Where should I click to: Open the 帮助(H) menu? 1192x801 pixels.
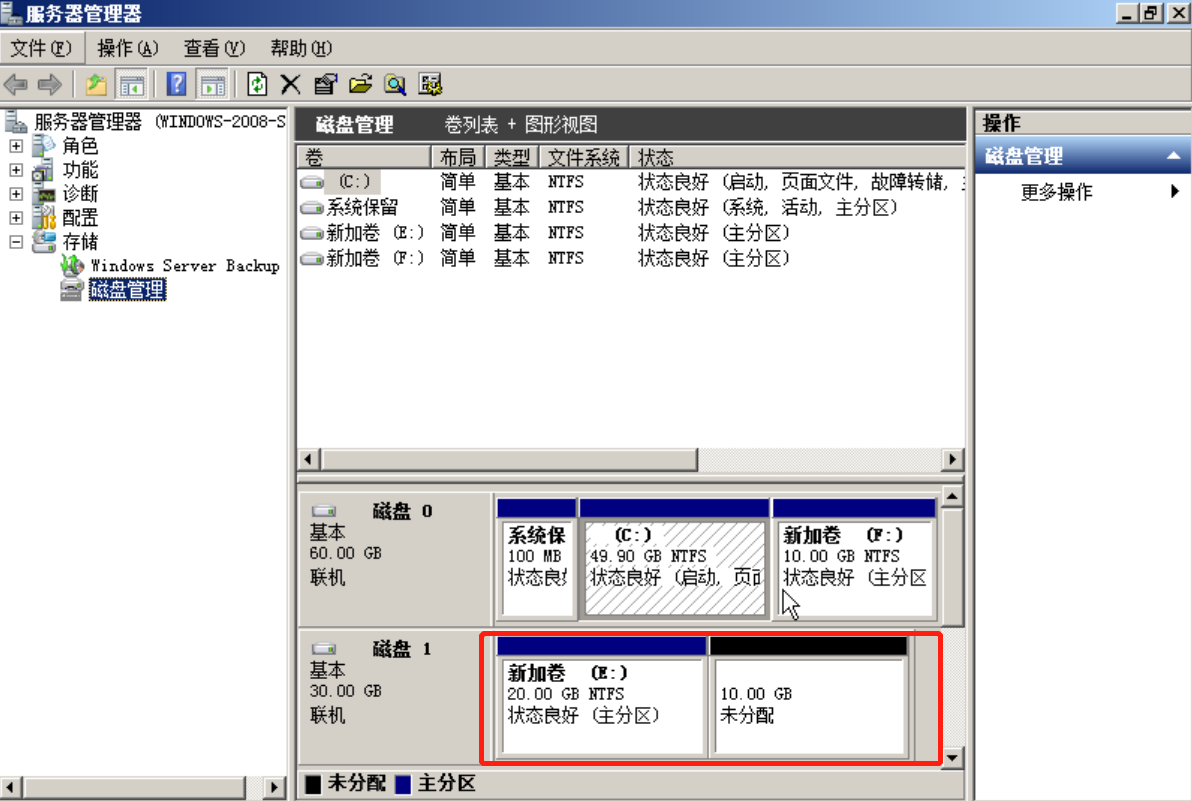301,49
